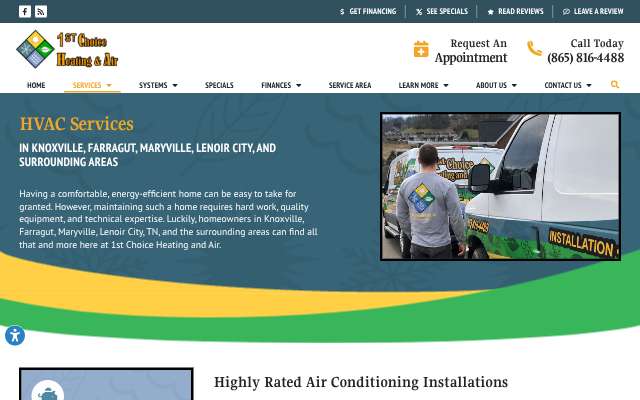Image resolution: width=640 pixels, height=400 pixels.
Task: Open the Contact Us menu item
Action: 562,85
